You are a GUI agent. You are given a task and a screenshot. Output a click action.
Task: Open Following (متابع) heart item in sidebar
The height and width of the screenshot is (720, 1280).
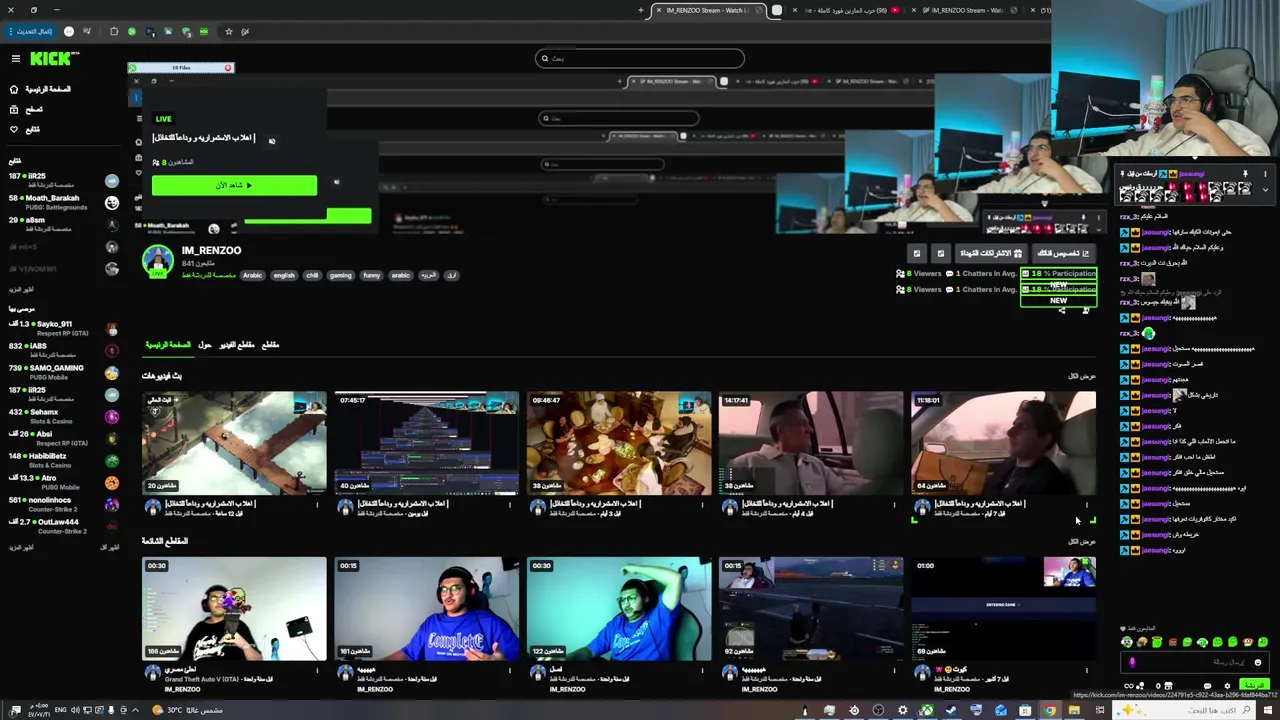point(25,129)
